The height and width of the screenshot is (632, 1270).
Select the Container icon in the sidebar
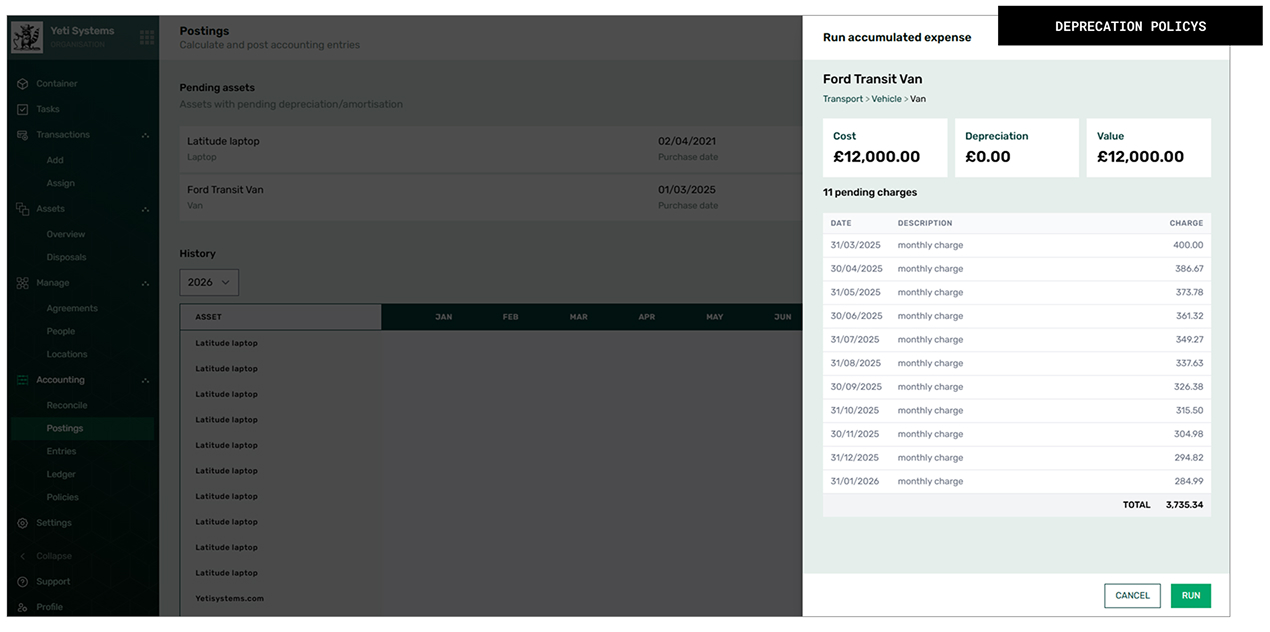pyautogui.click(x=21, y=83)
